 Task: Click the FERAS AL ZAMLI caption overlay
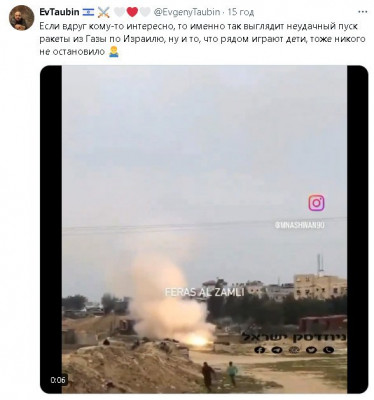pos(205,292)
